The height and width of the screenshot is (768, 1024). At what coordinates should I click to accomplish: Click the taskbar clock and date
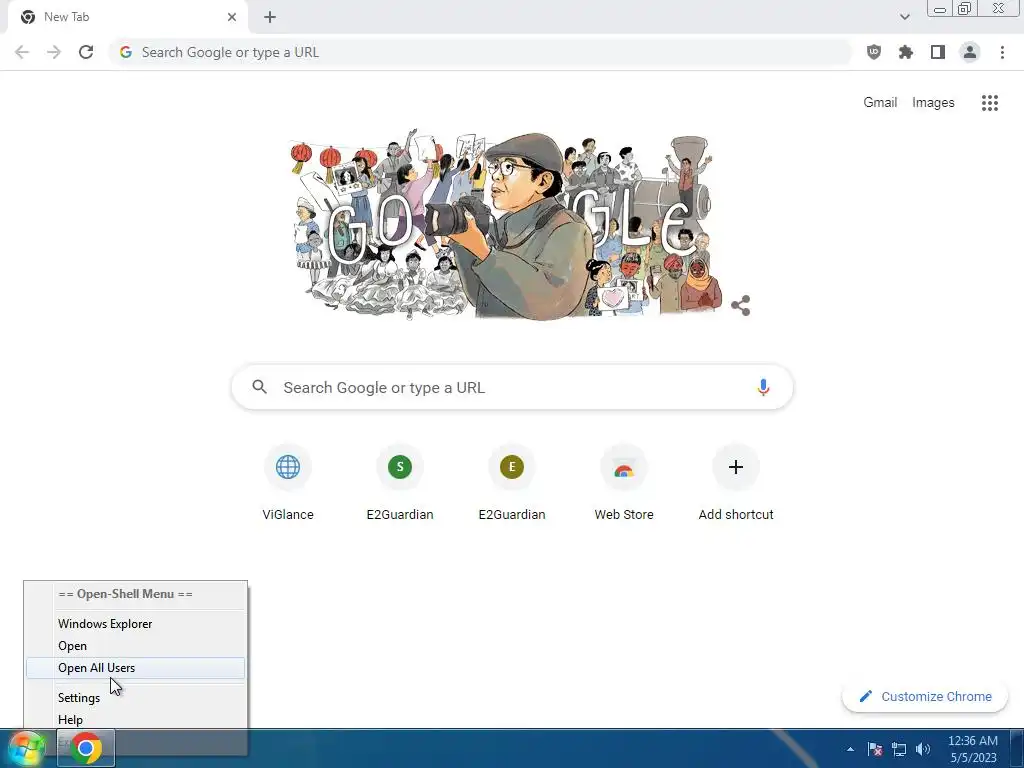coord(972,749)
